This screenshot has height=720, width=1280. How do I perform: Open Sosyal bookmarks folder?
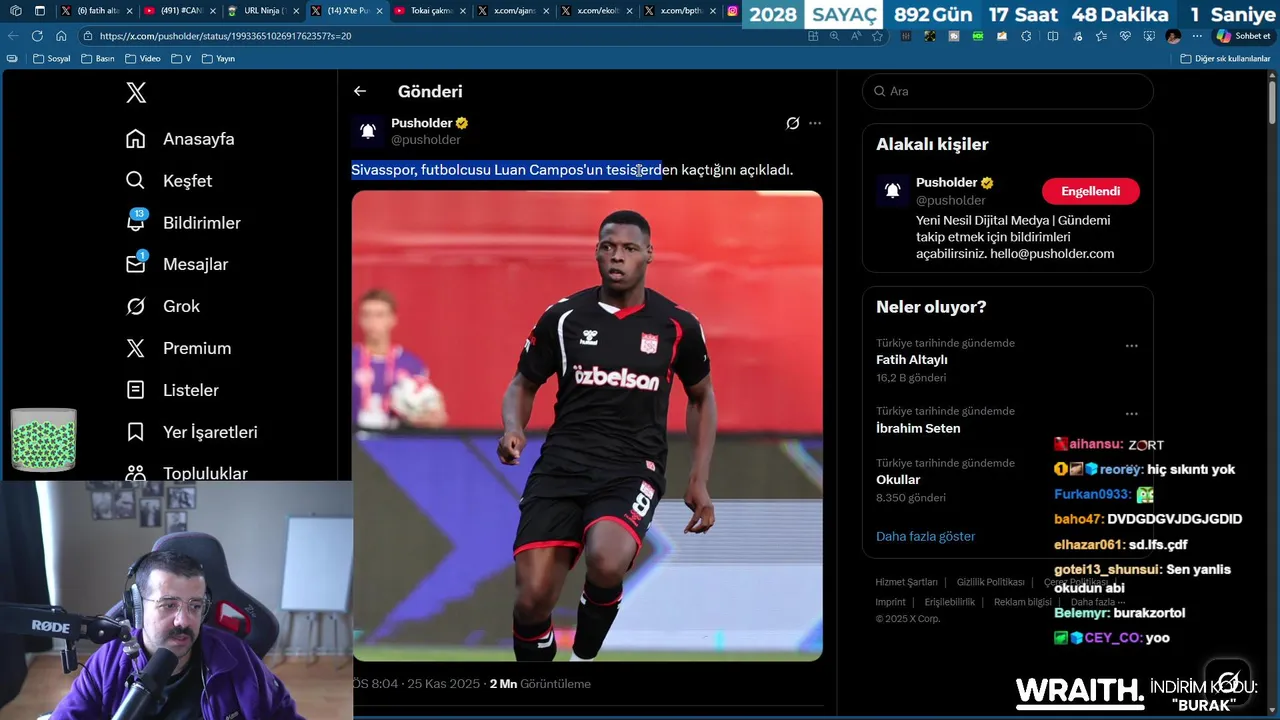point(52,59)
